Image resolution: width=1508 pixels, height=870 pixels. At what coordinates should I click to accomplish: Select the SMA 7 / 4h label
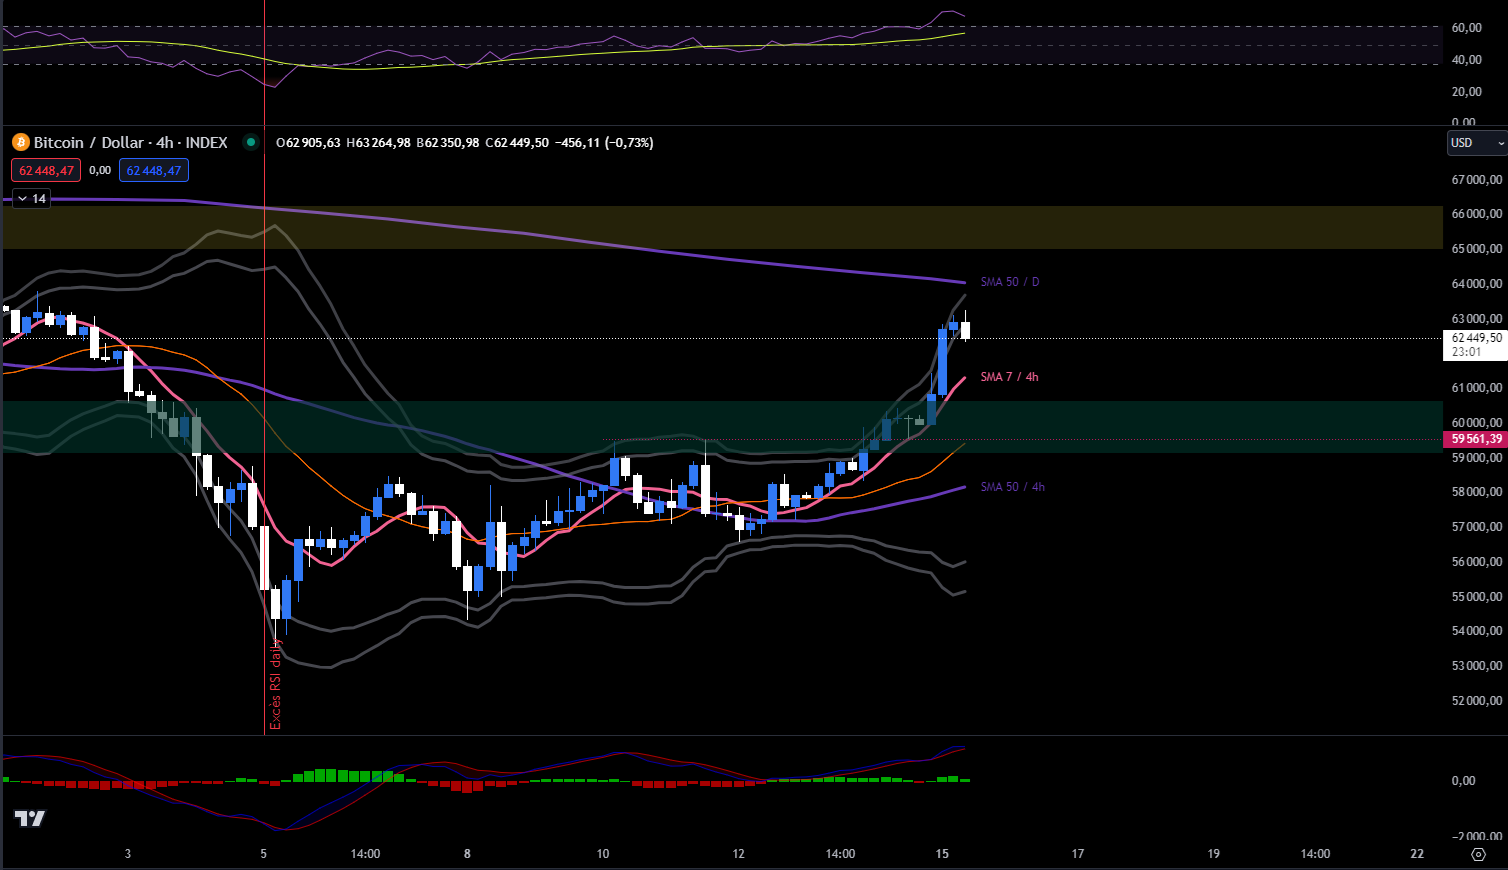[1007, 377]
